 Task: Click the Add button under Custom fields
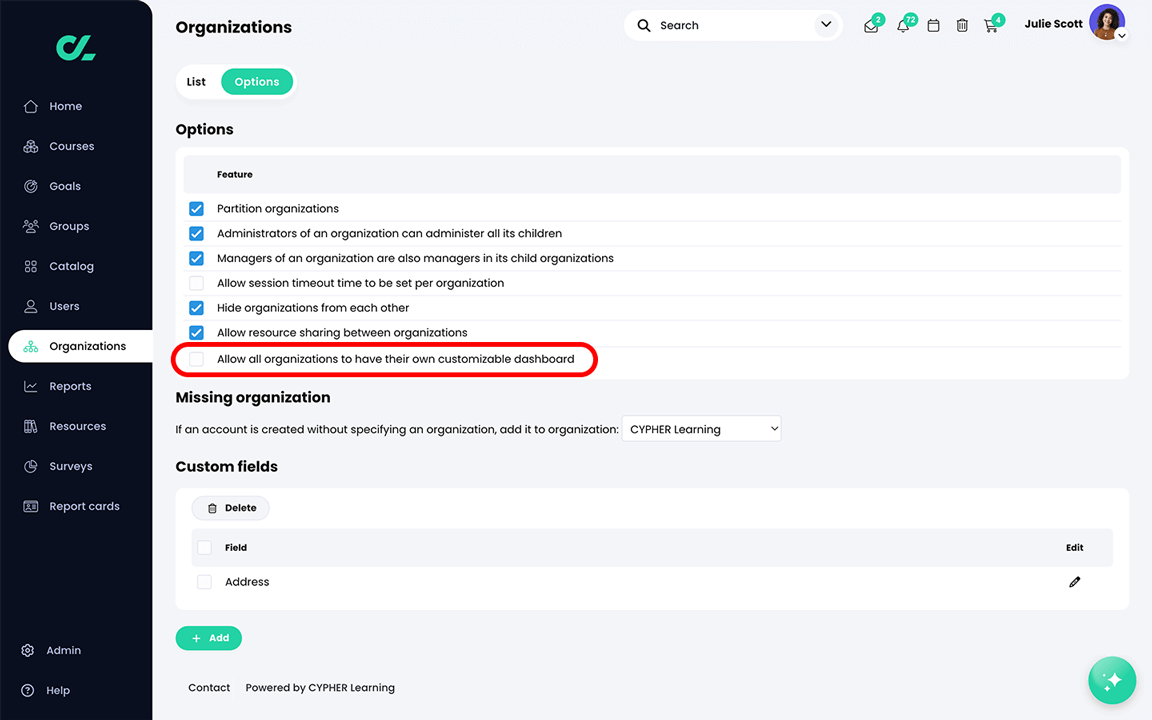208,638
